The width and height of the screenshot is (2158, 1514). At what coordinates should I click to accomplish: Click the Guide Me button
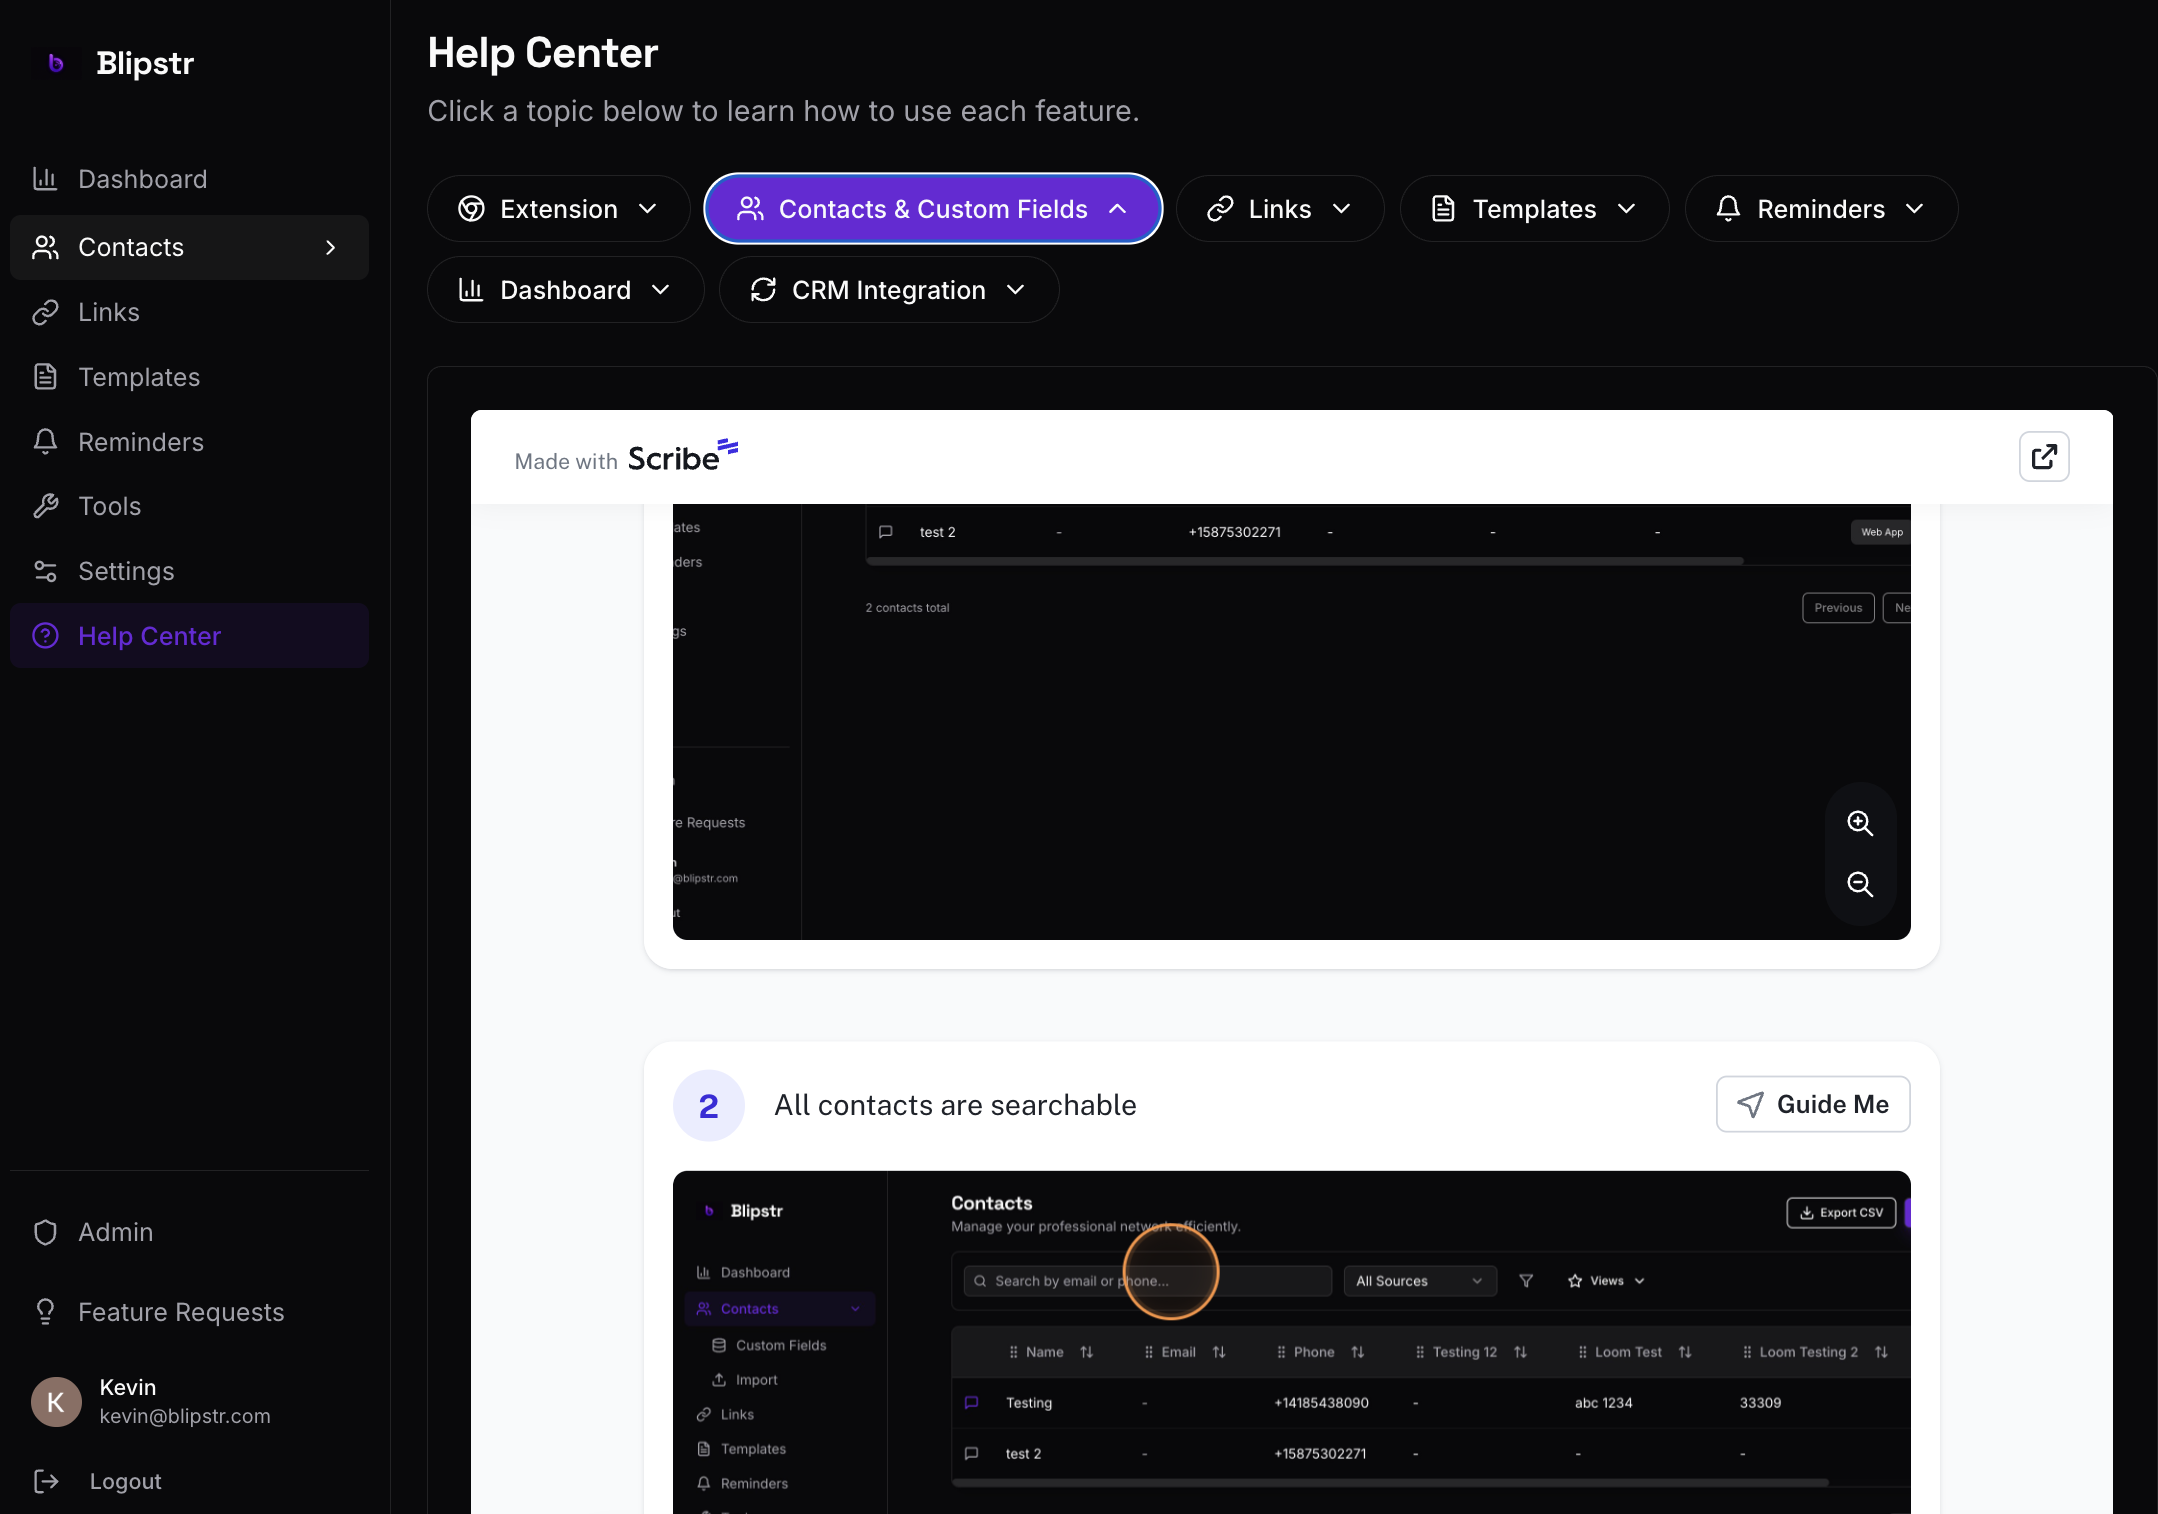coord(1812,1104)
